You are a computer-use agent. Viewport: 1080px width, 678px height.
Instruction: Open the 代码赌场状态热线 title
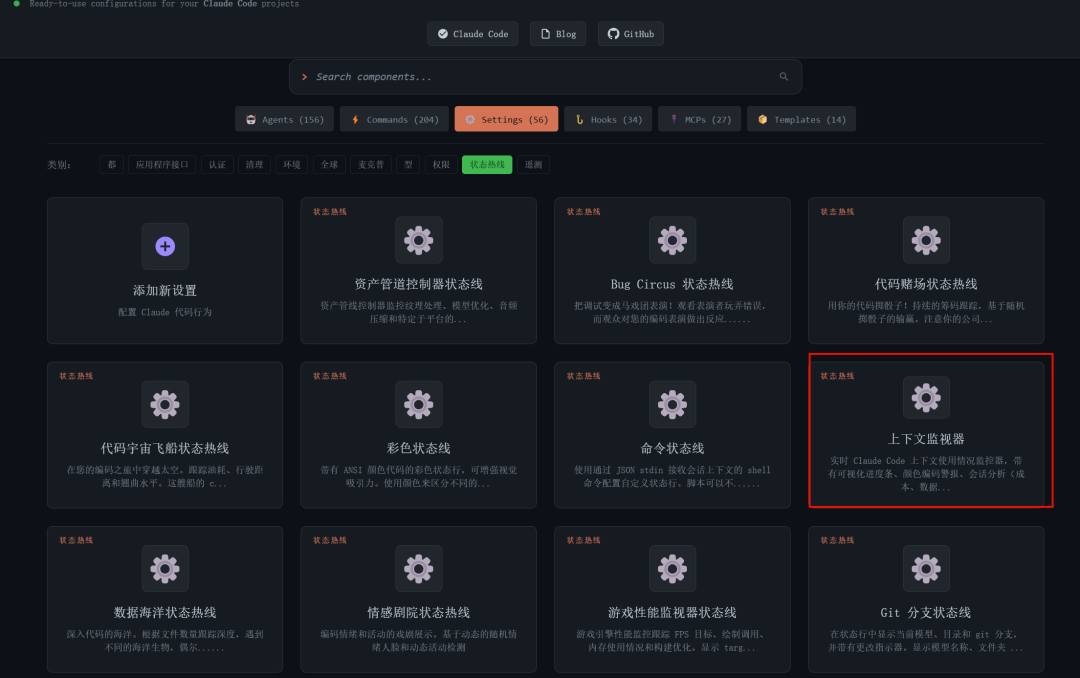pos(926,284)
